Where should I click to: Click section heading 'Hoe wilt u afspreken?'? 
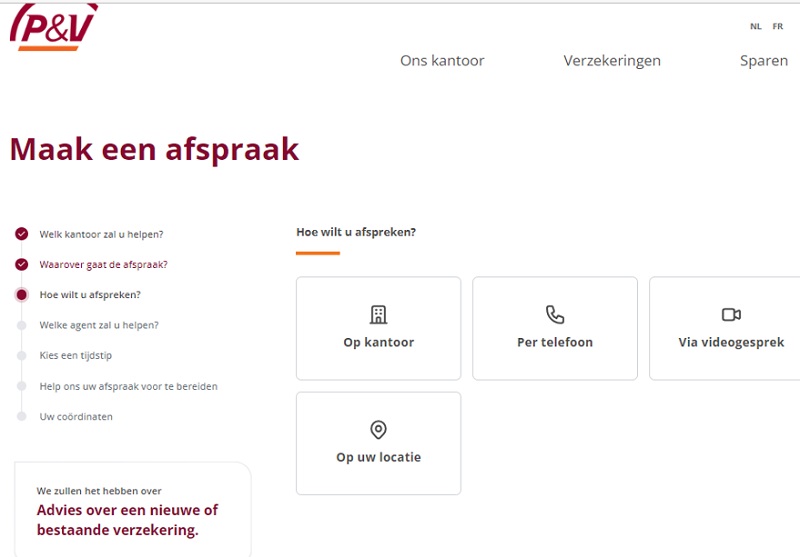[x=356, y=232]
